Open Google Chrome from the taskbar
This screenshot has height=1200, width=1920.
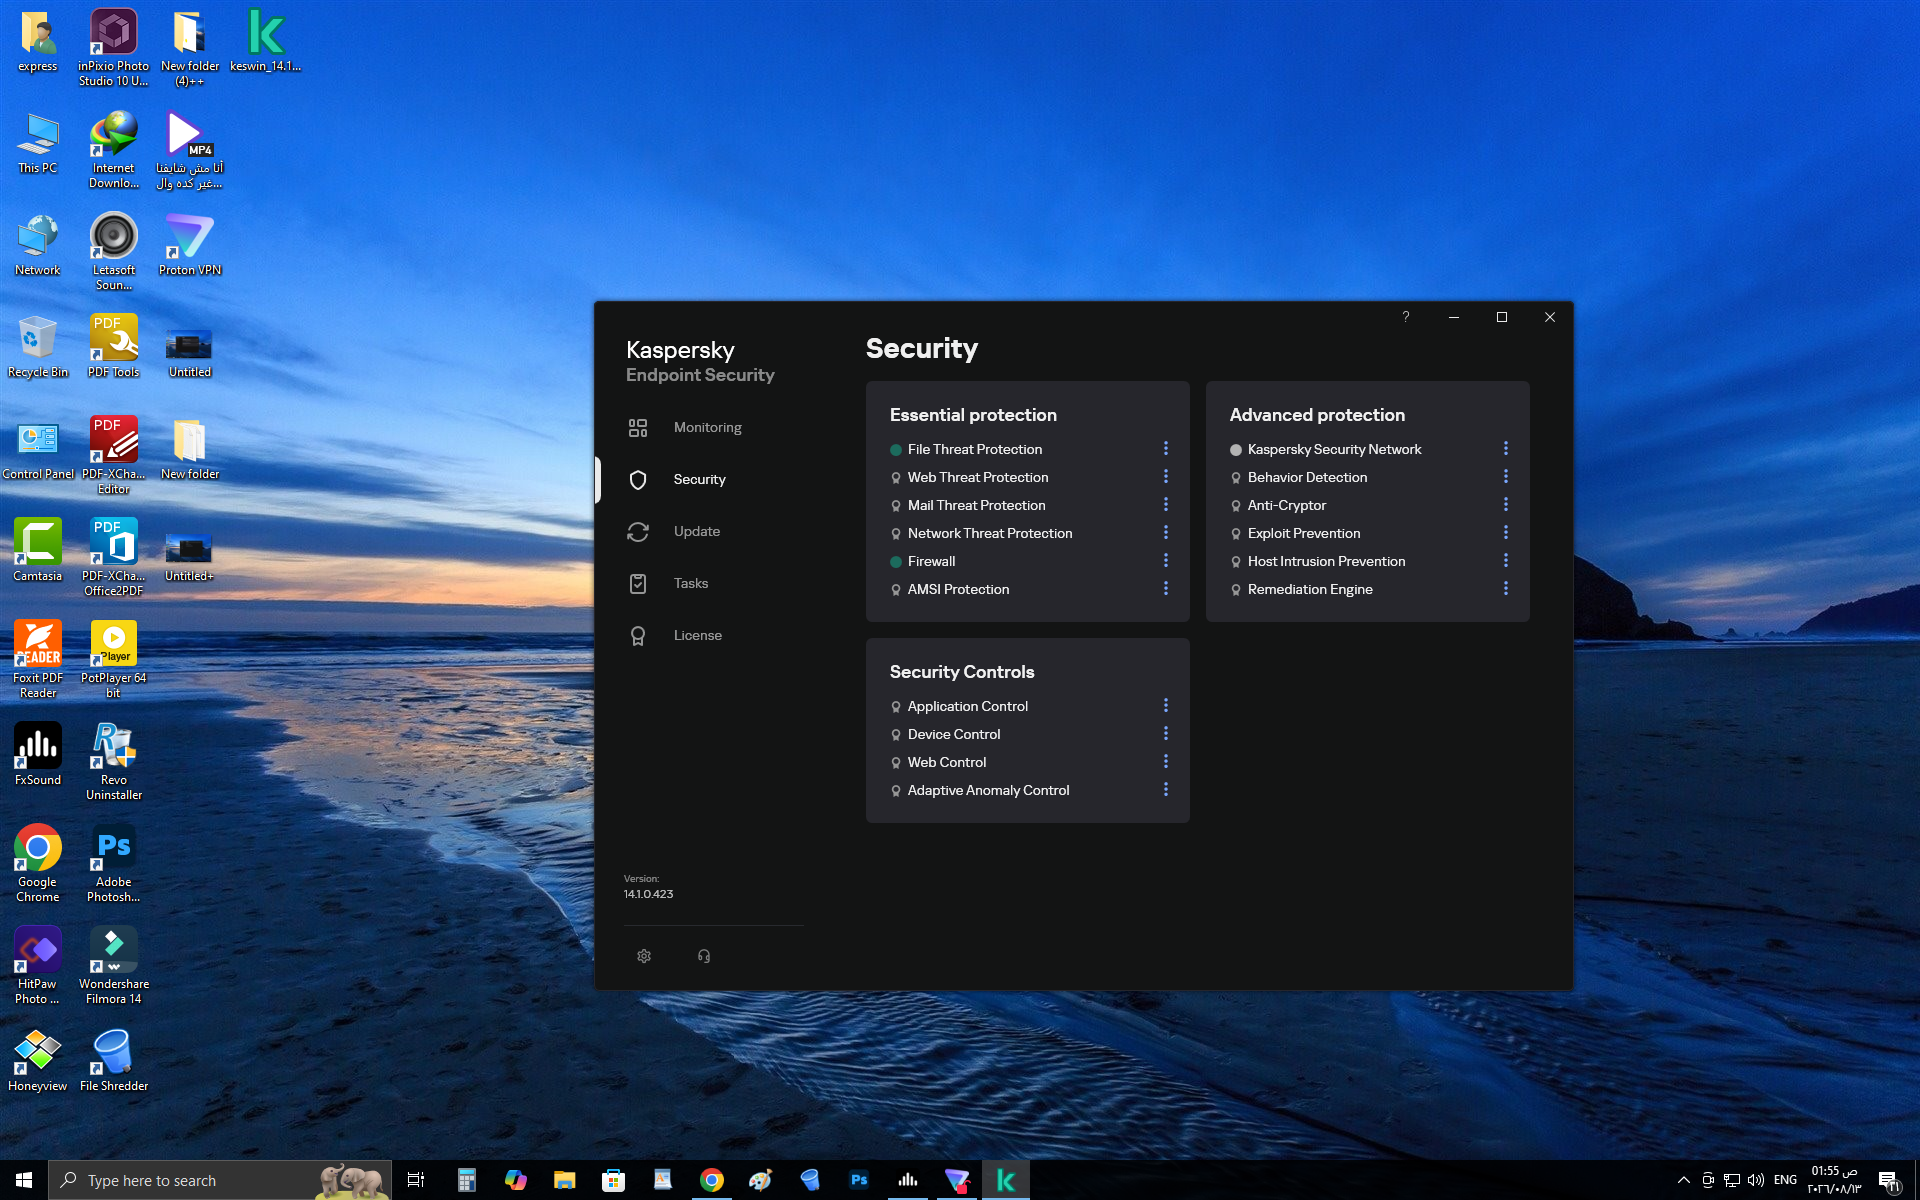(711, 1180)
